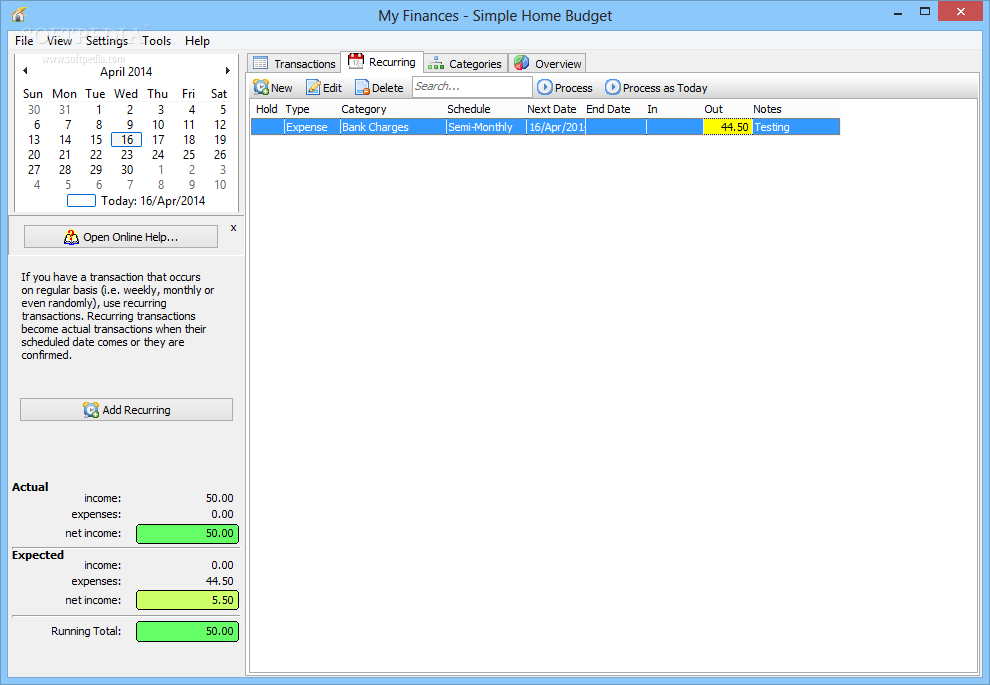The image size is (990, 685).
Task: Go to previous month in calendar
Action: [x=25, y=71]
